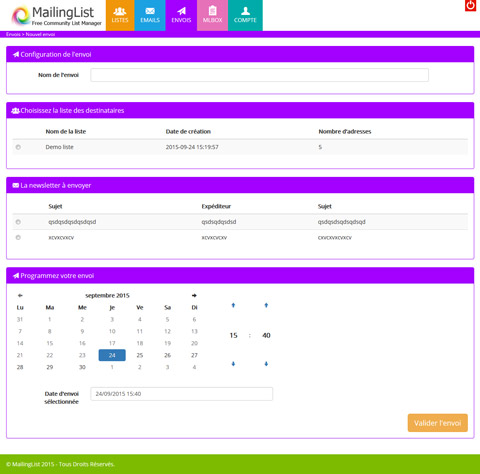The height and width of the screenshot is (474, 480).
Task: Pick day 25 in the calendar
Action: [x=140, y=355]
